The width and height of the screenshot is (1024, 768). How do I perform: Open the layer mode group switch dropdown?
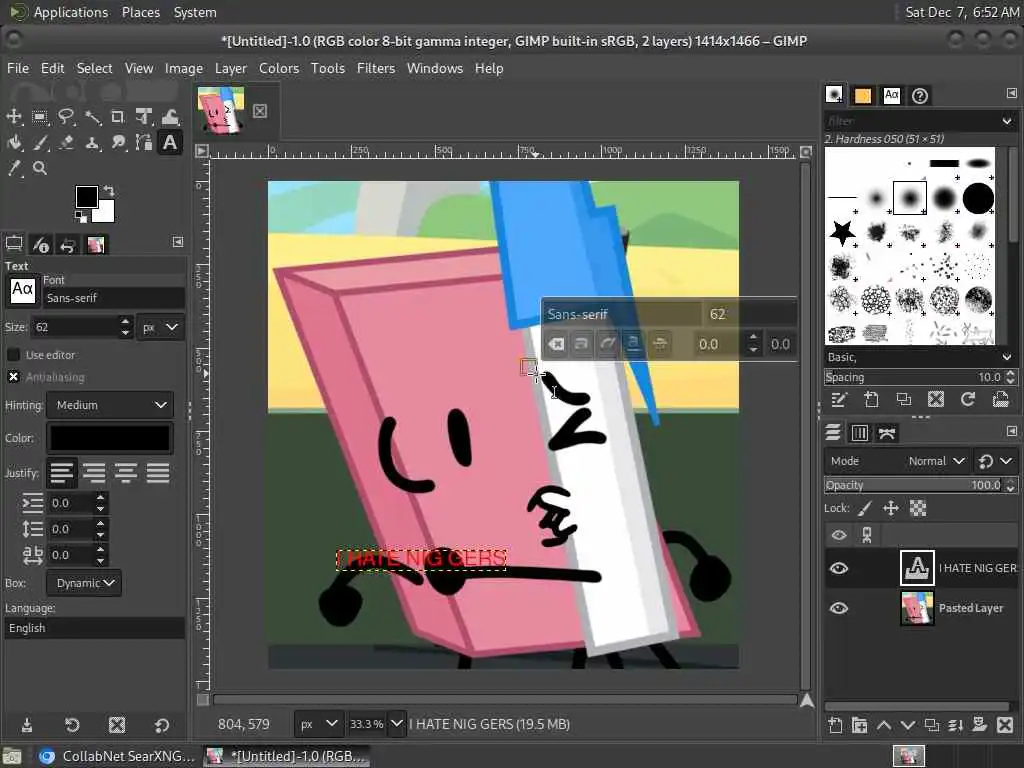(x=995, y=461)
